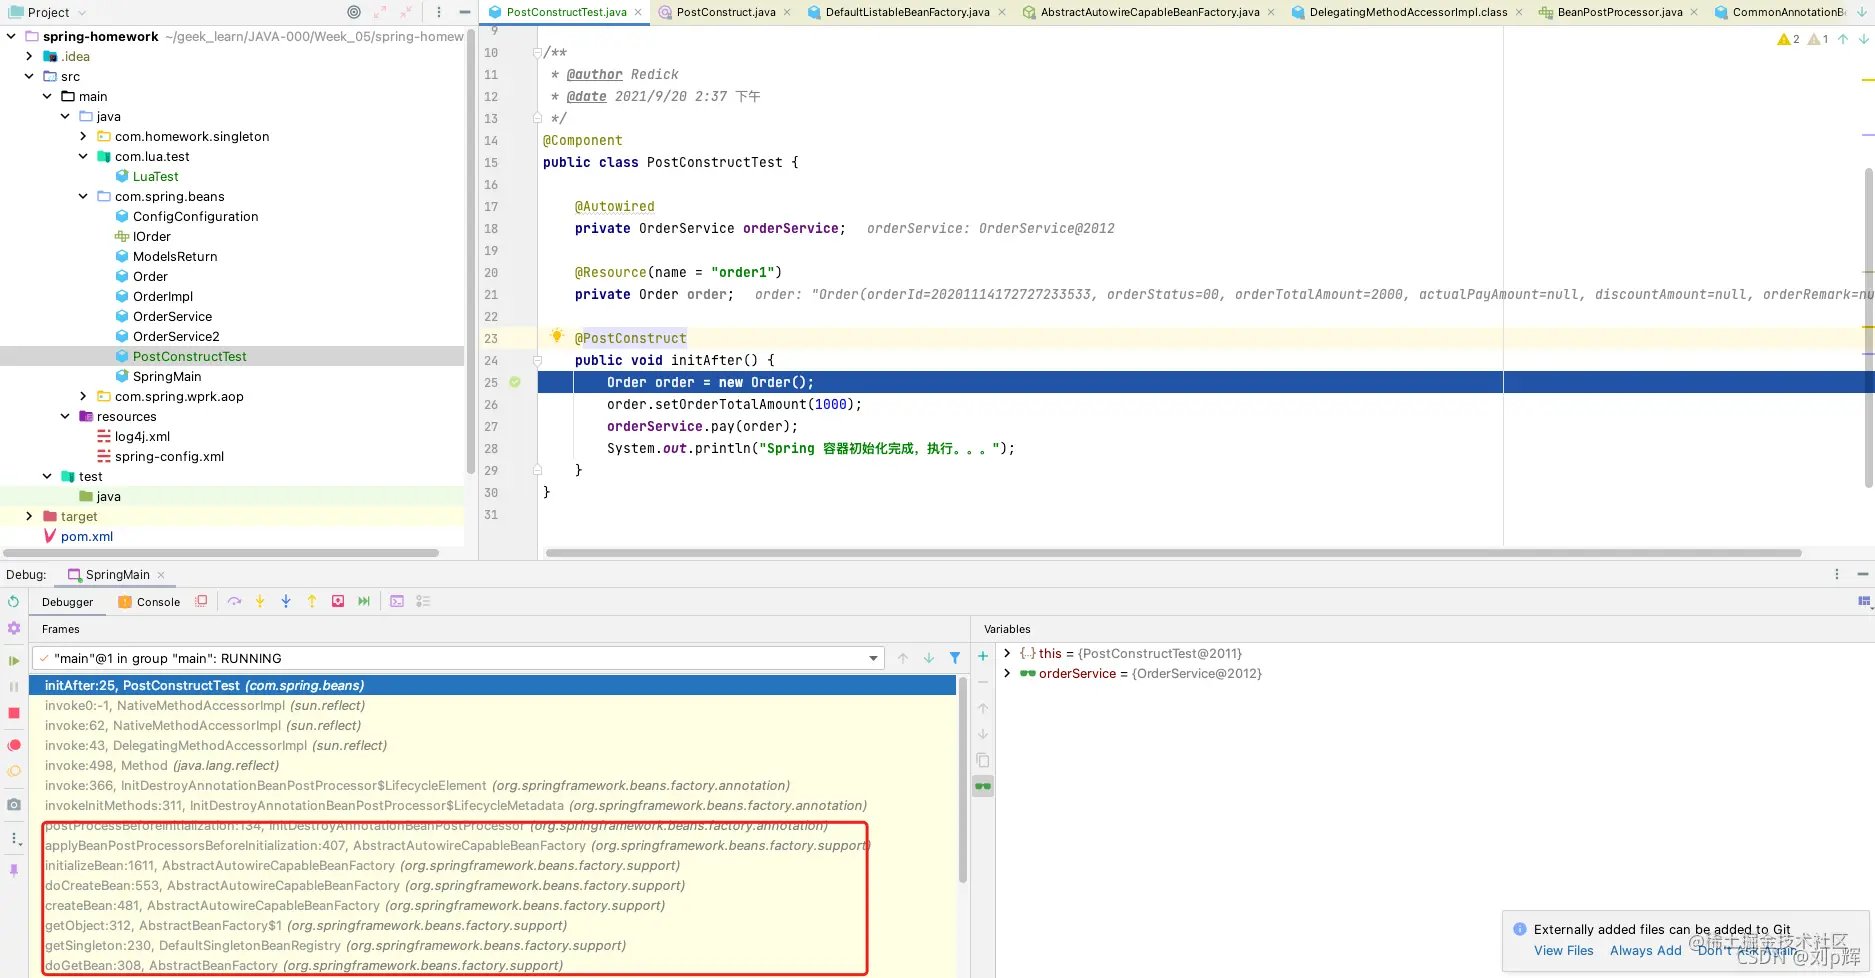
Task: Toggle the frames filter funnel icon
Action: point(955,658)
